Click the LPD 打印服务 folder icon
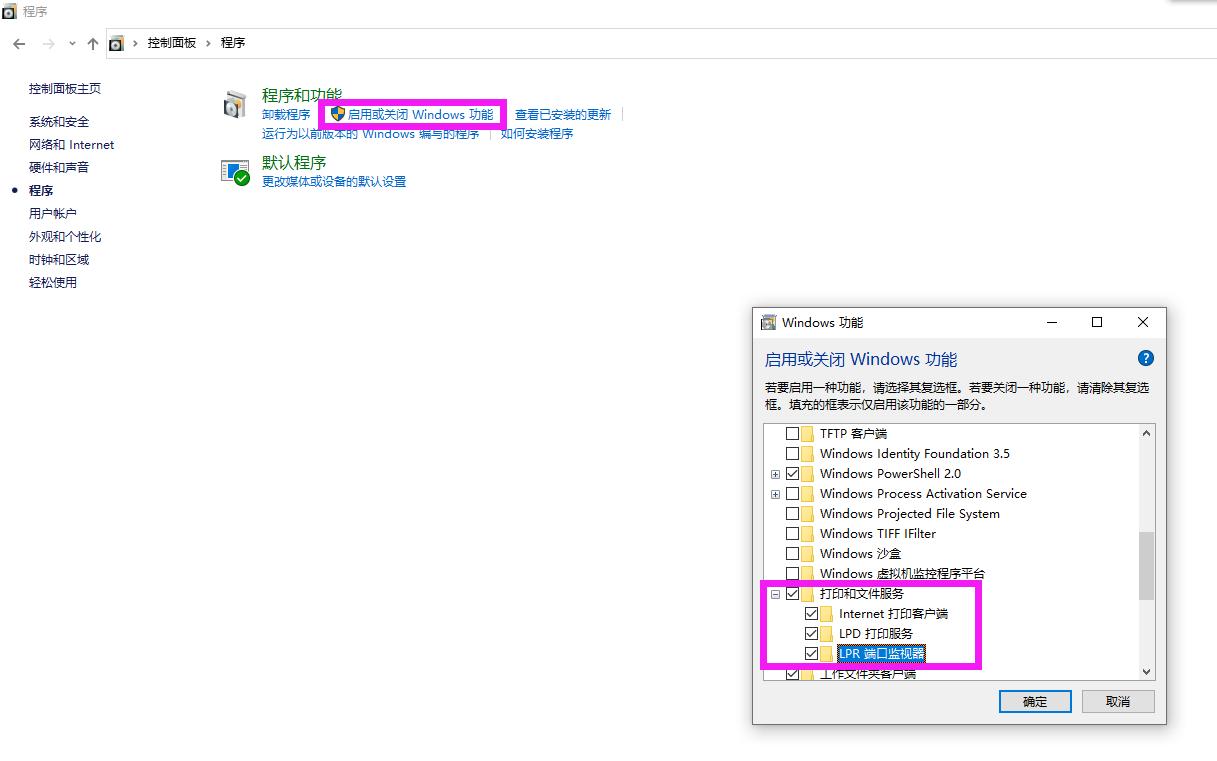The width and height of the screenshot is (1217, 761). pos(826,634)
